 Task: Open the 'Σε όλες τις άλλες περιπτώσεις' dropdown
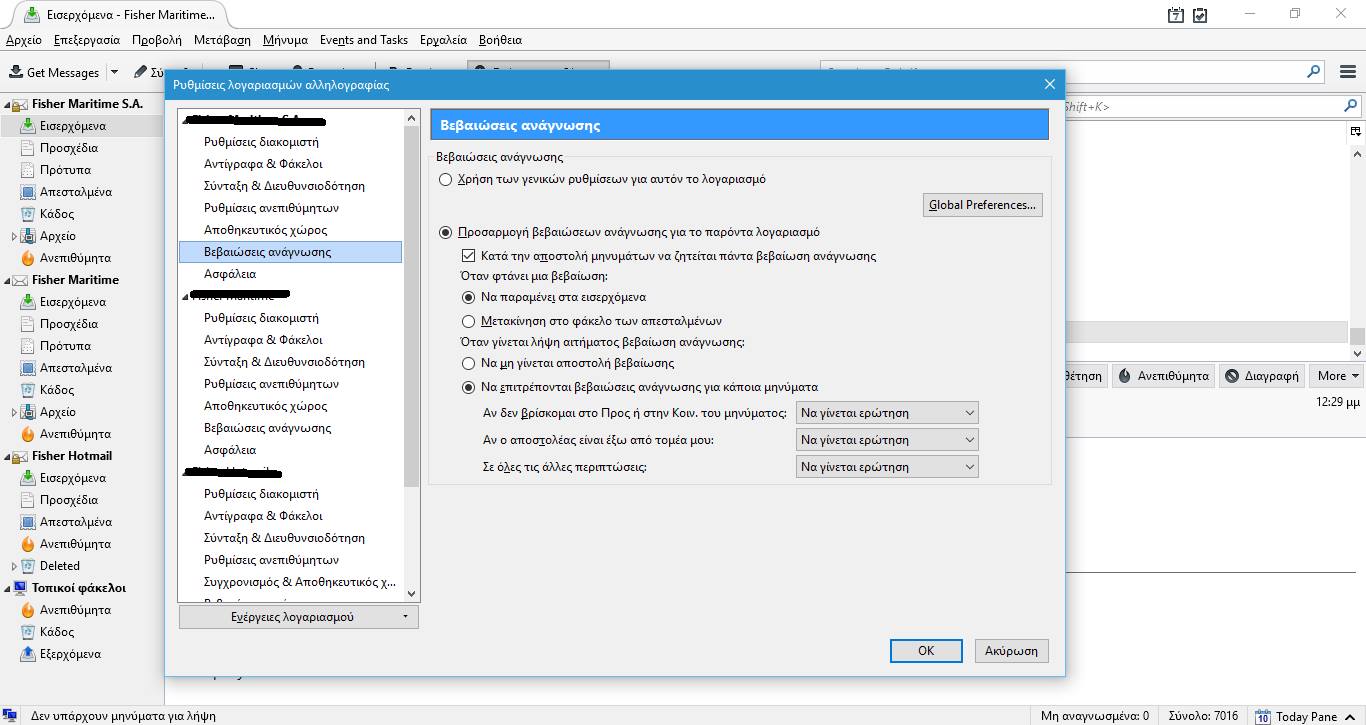pos(887,467)
